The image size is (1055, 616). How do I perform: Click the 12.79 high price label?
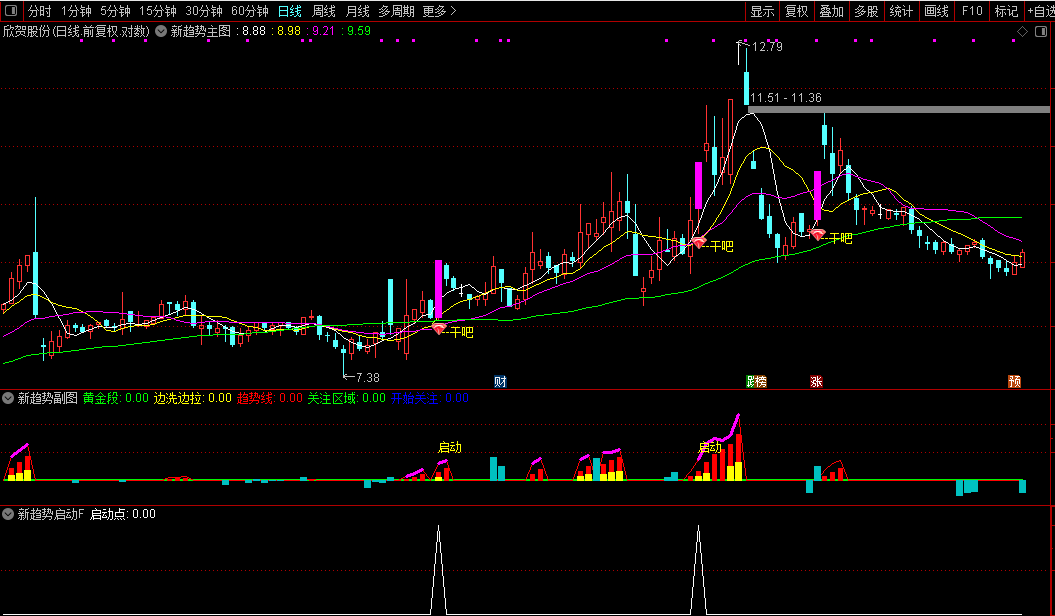click(767, 47)
